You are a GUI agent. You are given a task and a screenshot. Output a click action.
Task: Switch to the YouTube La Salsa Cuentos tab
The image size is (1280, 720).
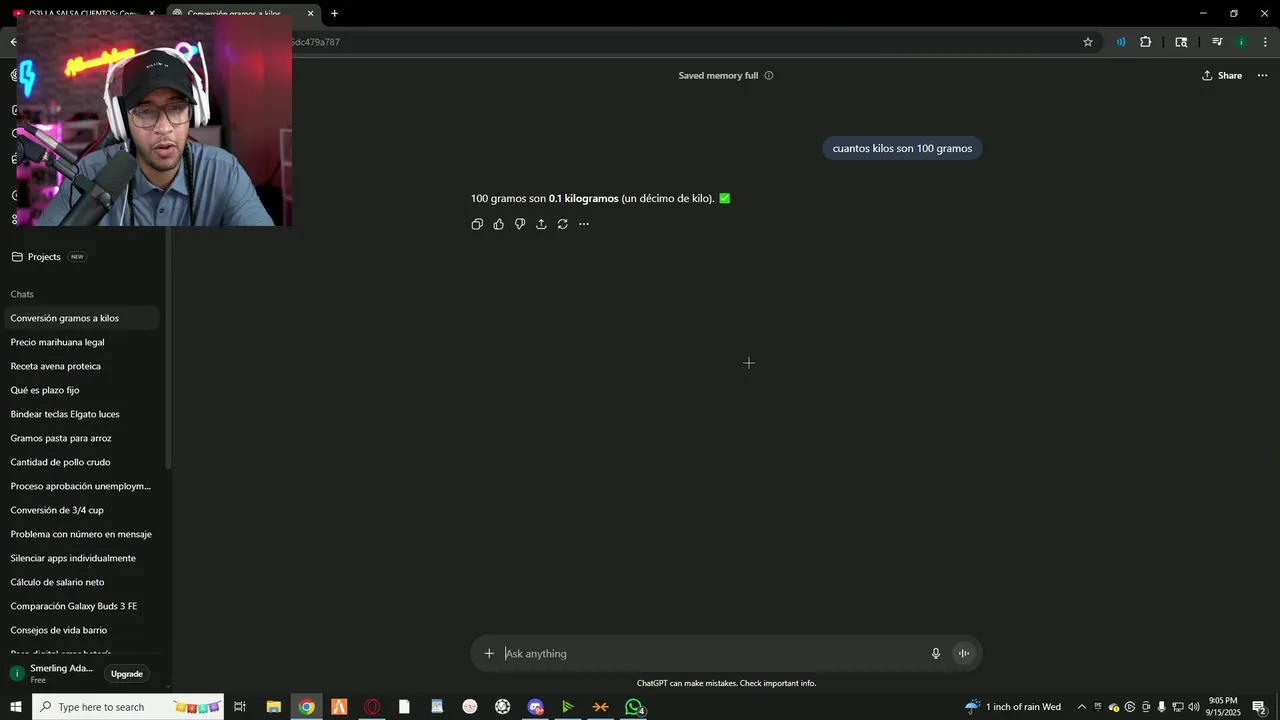click(x=84, y=14)
